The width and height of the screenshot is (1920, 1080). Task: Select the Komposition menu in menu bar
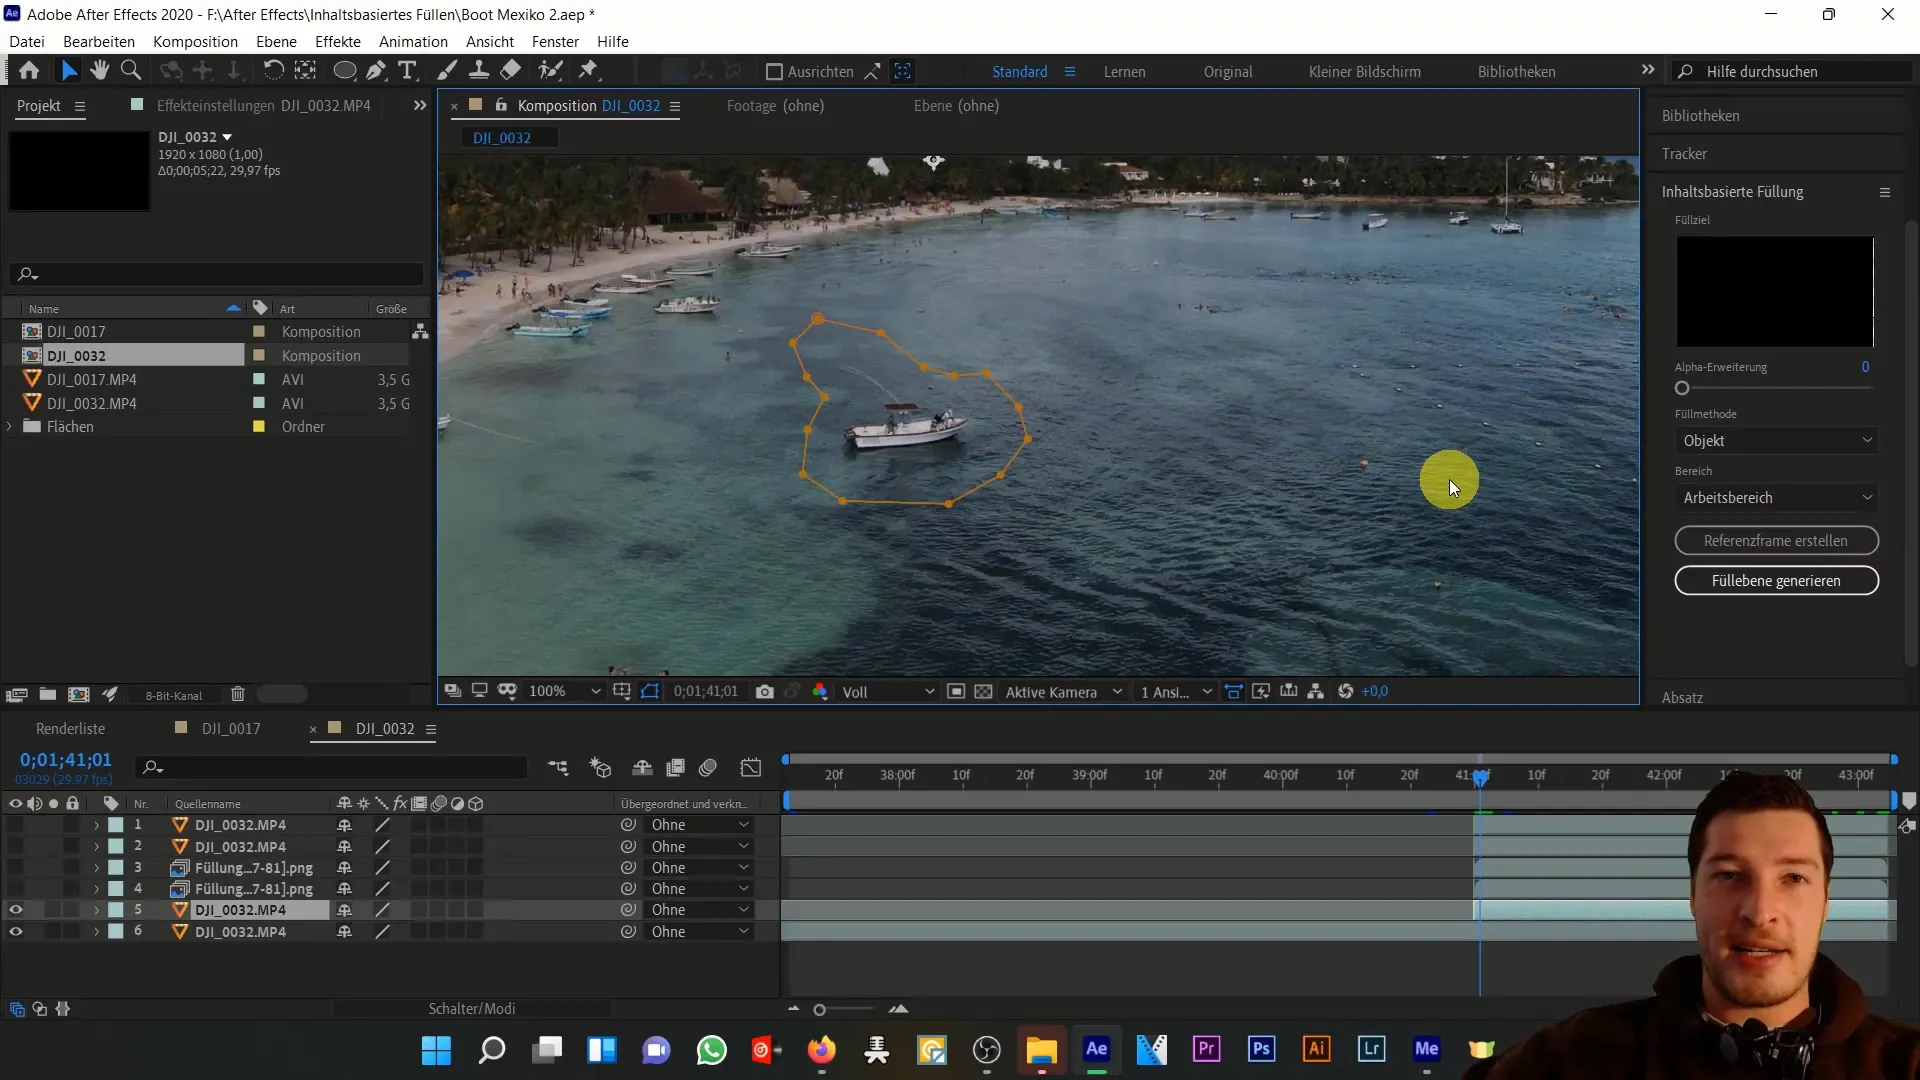[195, 41]
